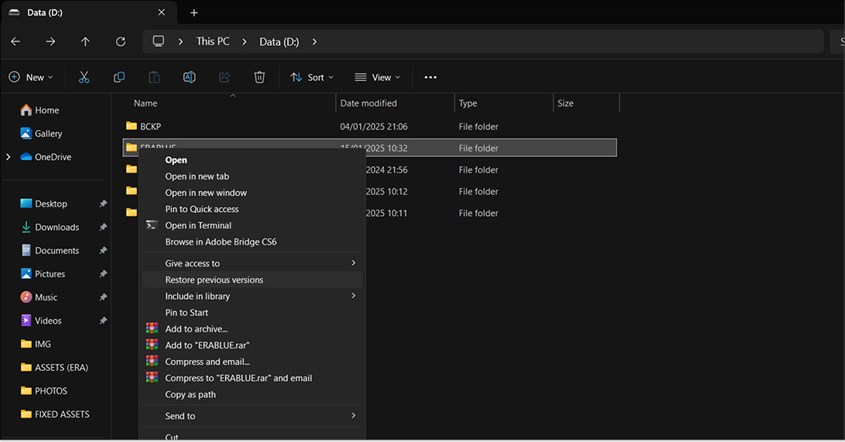Close the Data (D:) tab

coord(161,12)
